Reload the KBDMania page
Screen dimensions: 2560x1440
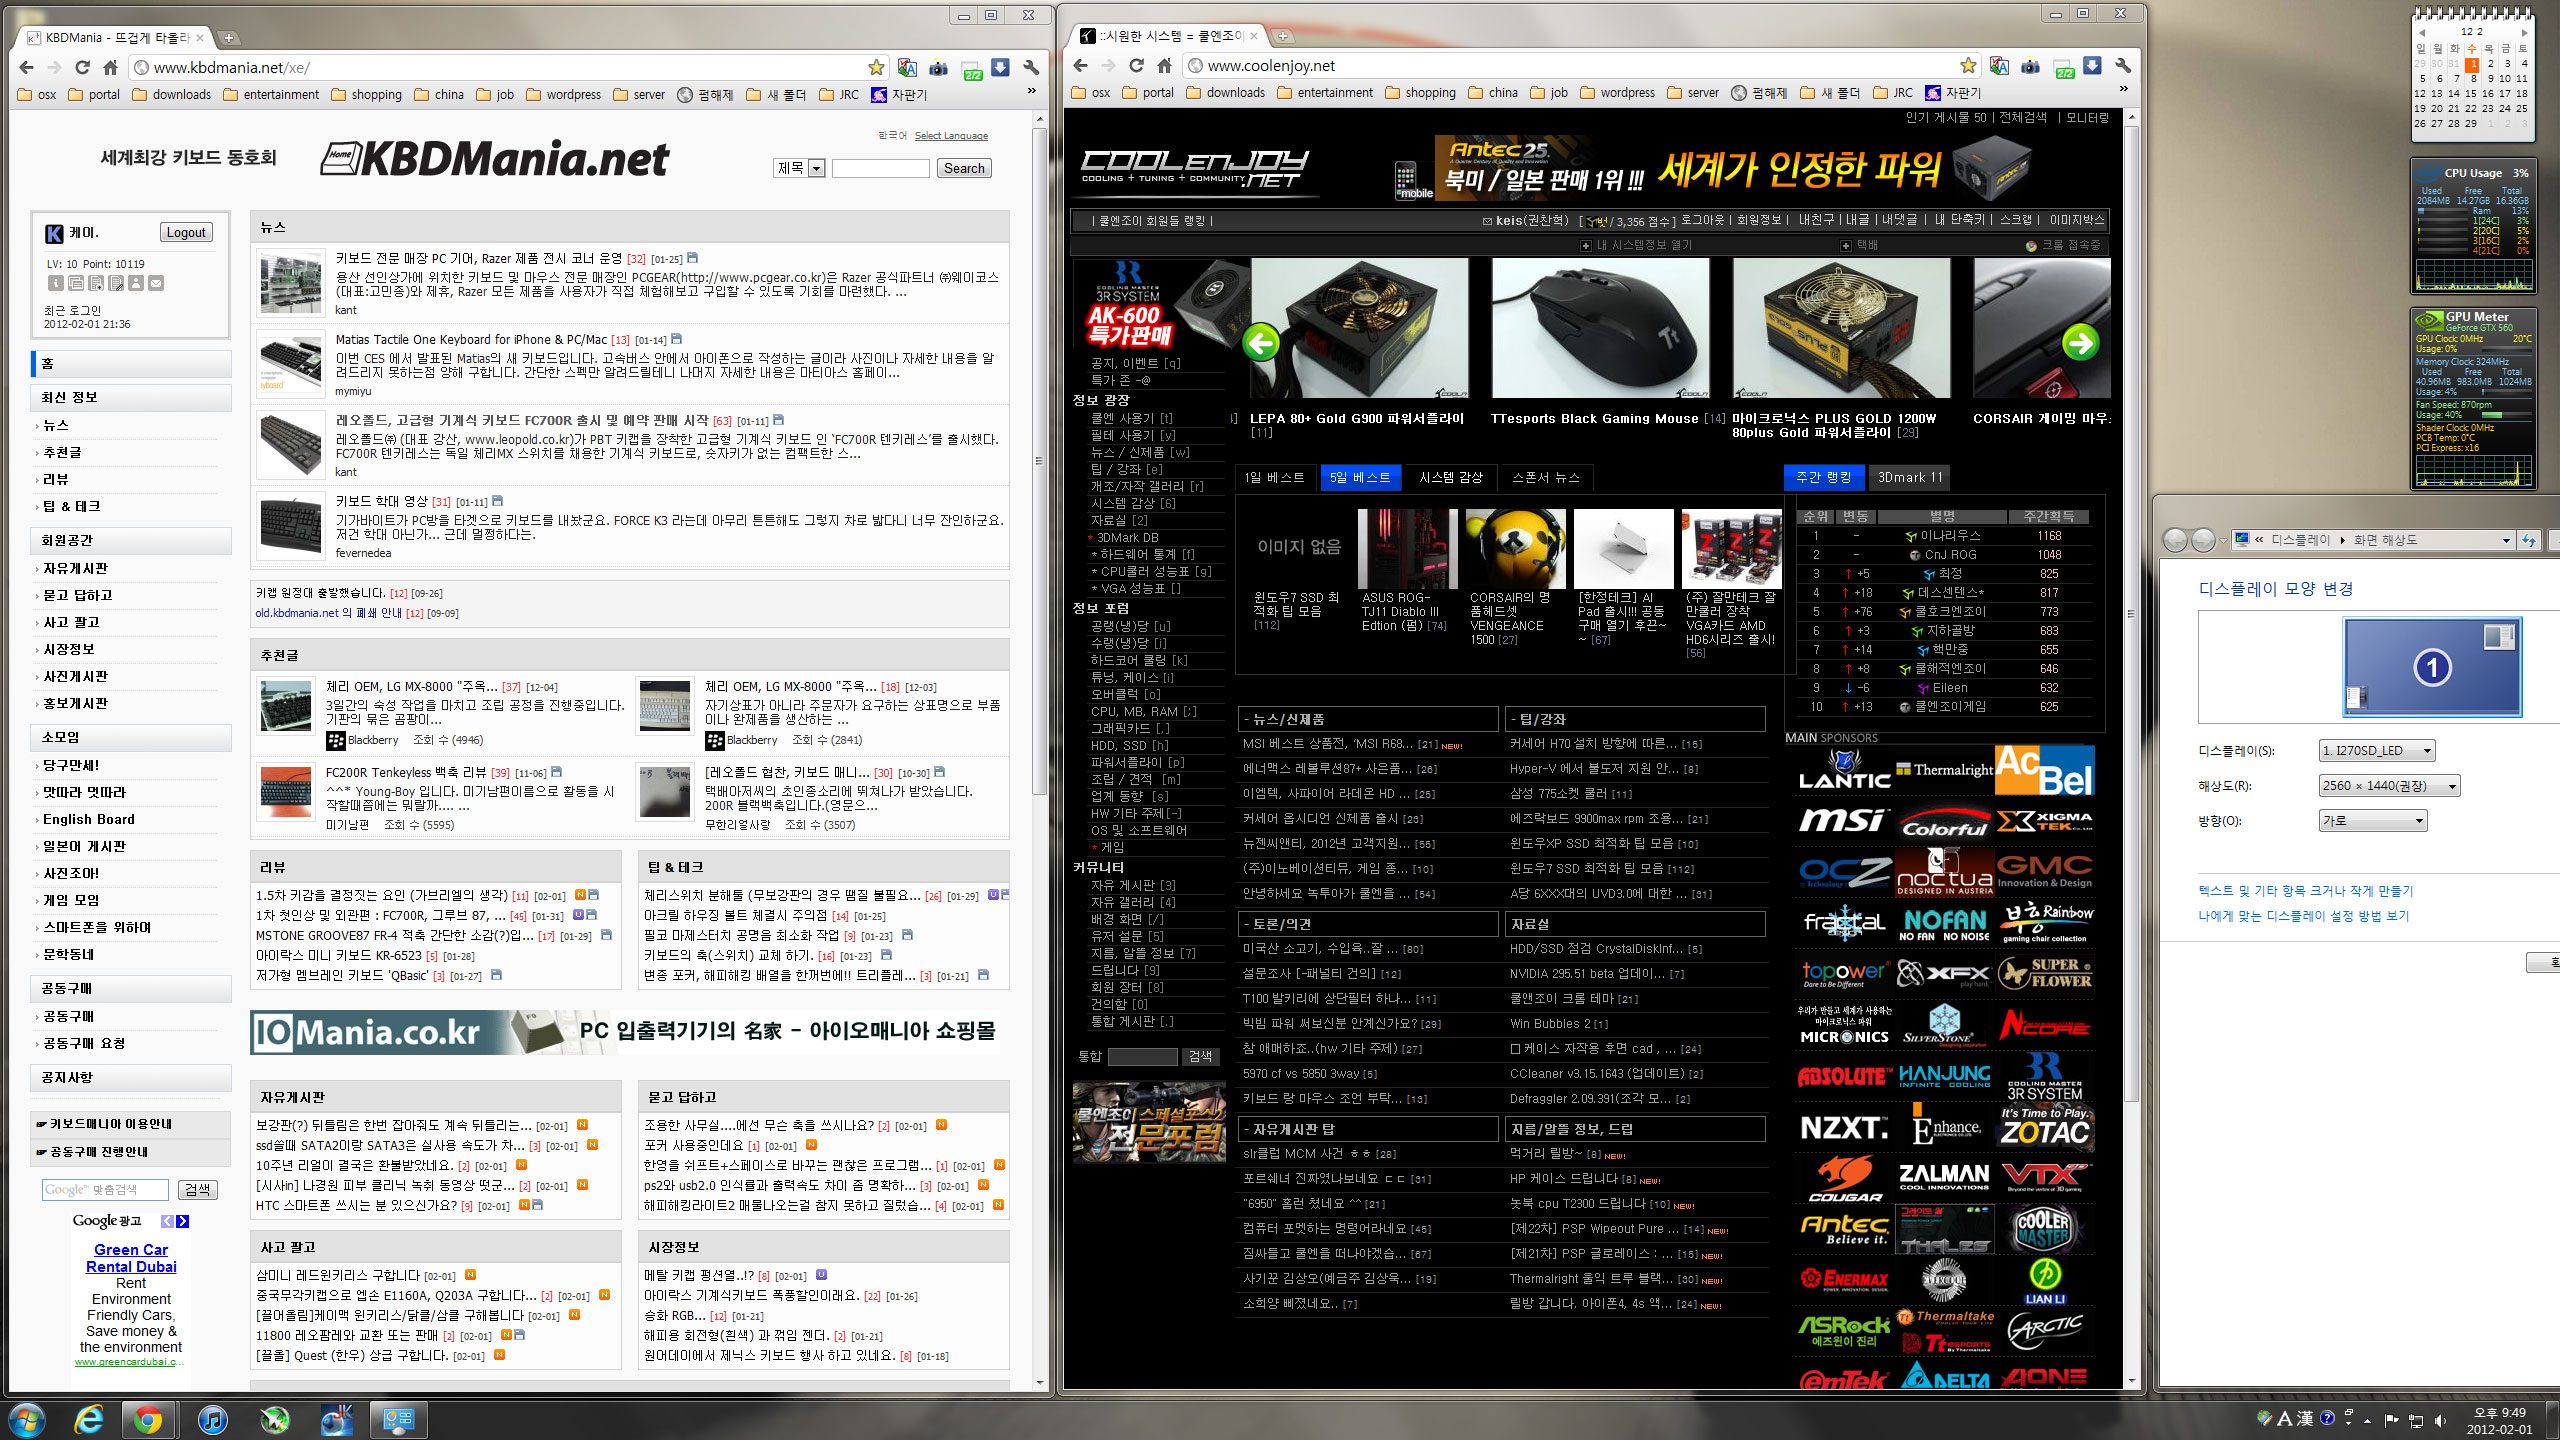83,67
